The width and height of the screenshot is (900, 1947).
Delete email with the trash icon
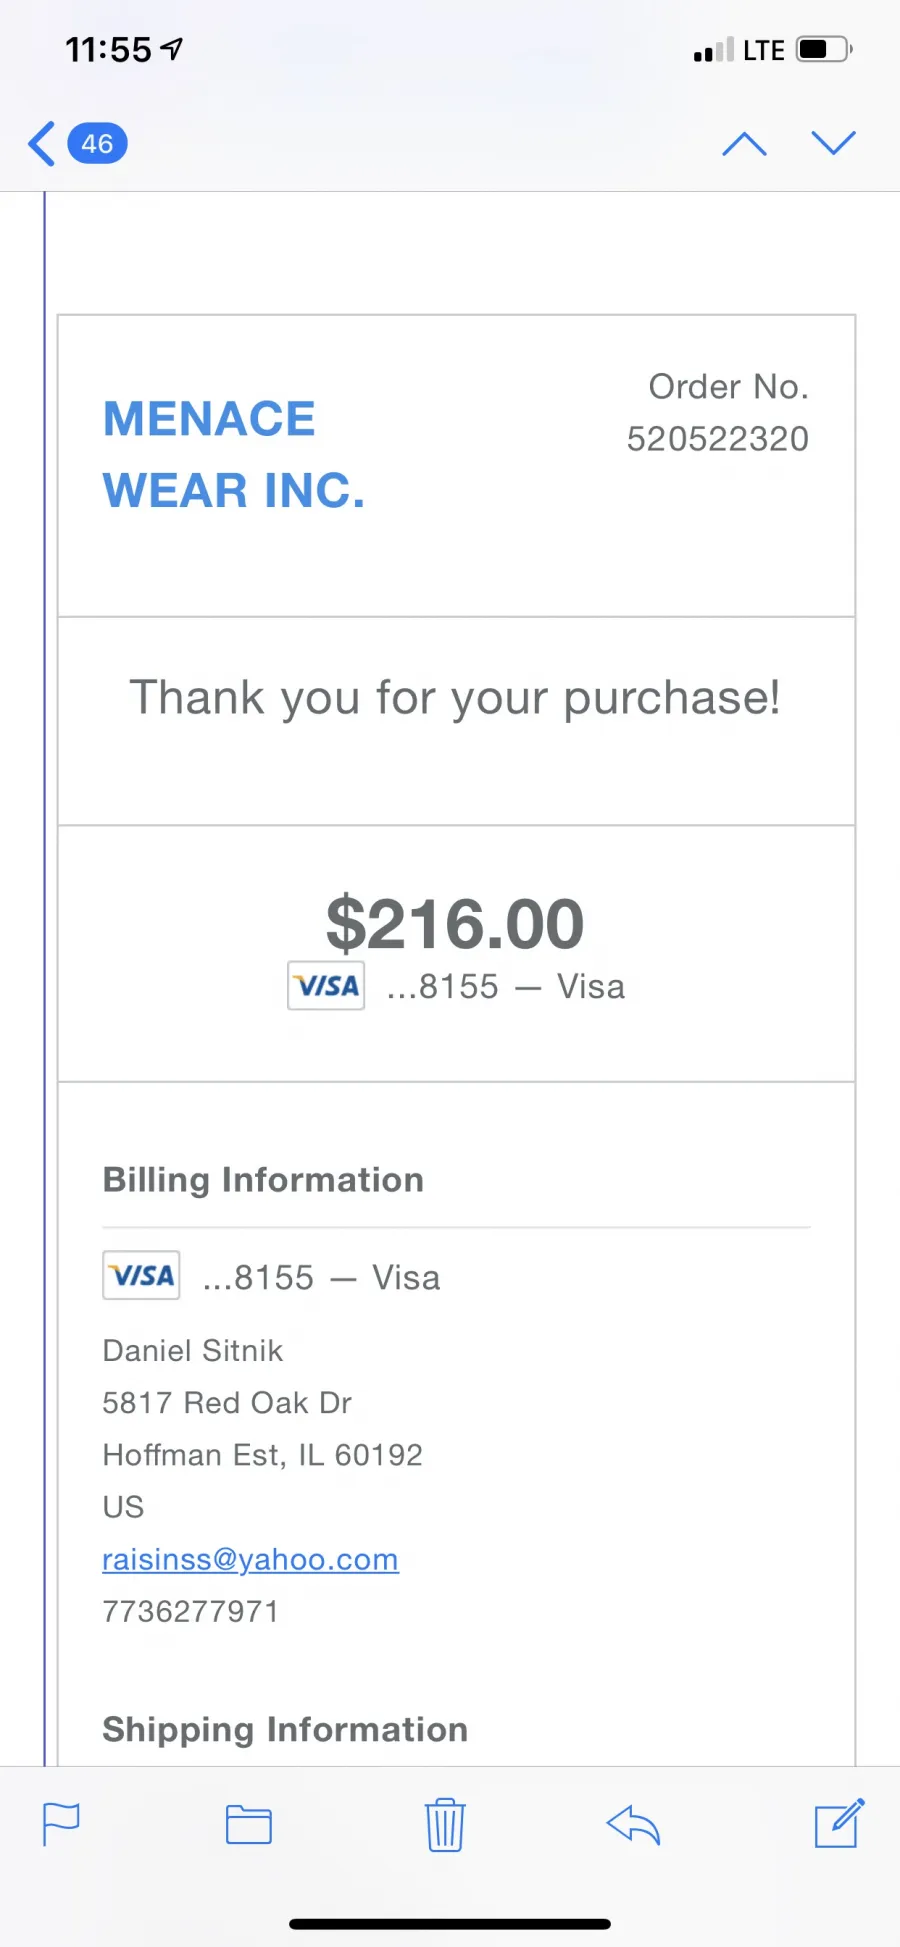tap(445, 1825)
